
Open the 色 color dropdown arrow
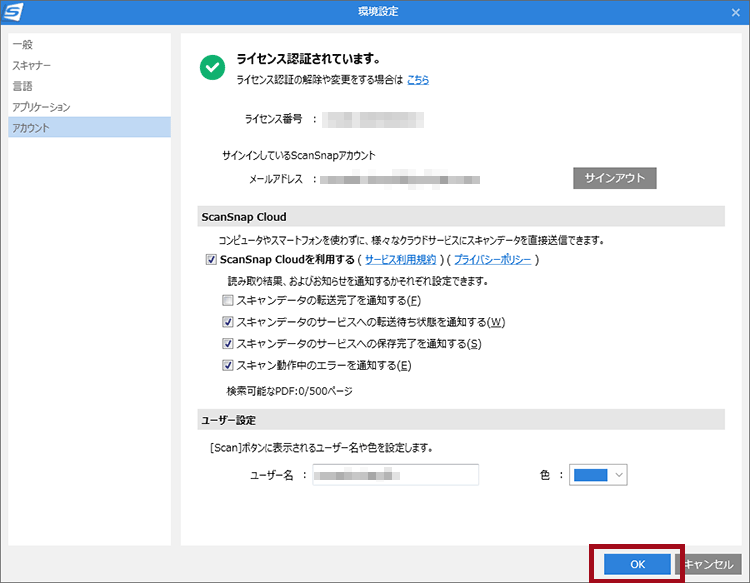[x=619, y=475]
